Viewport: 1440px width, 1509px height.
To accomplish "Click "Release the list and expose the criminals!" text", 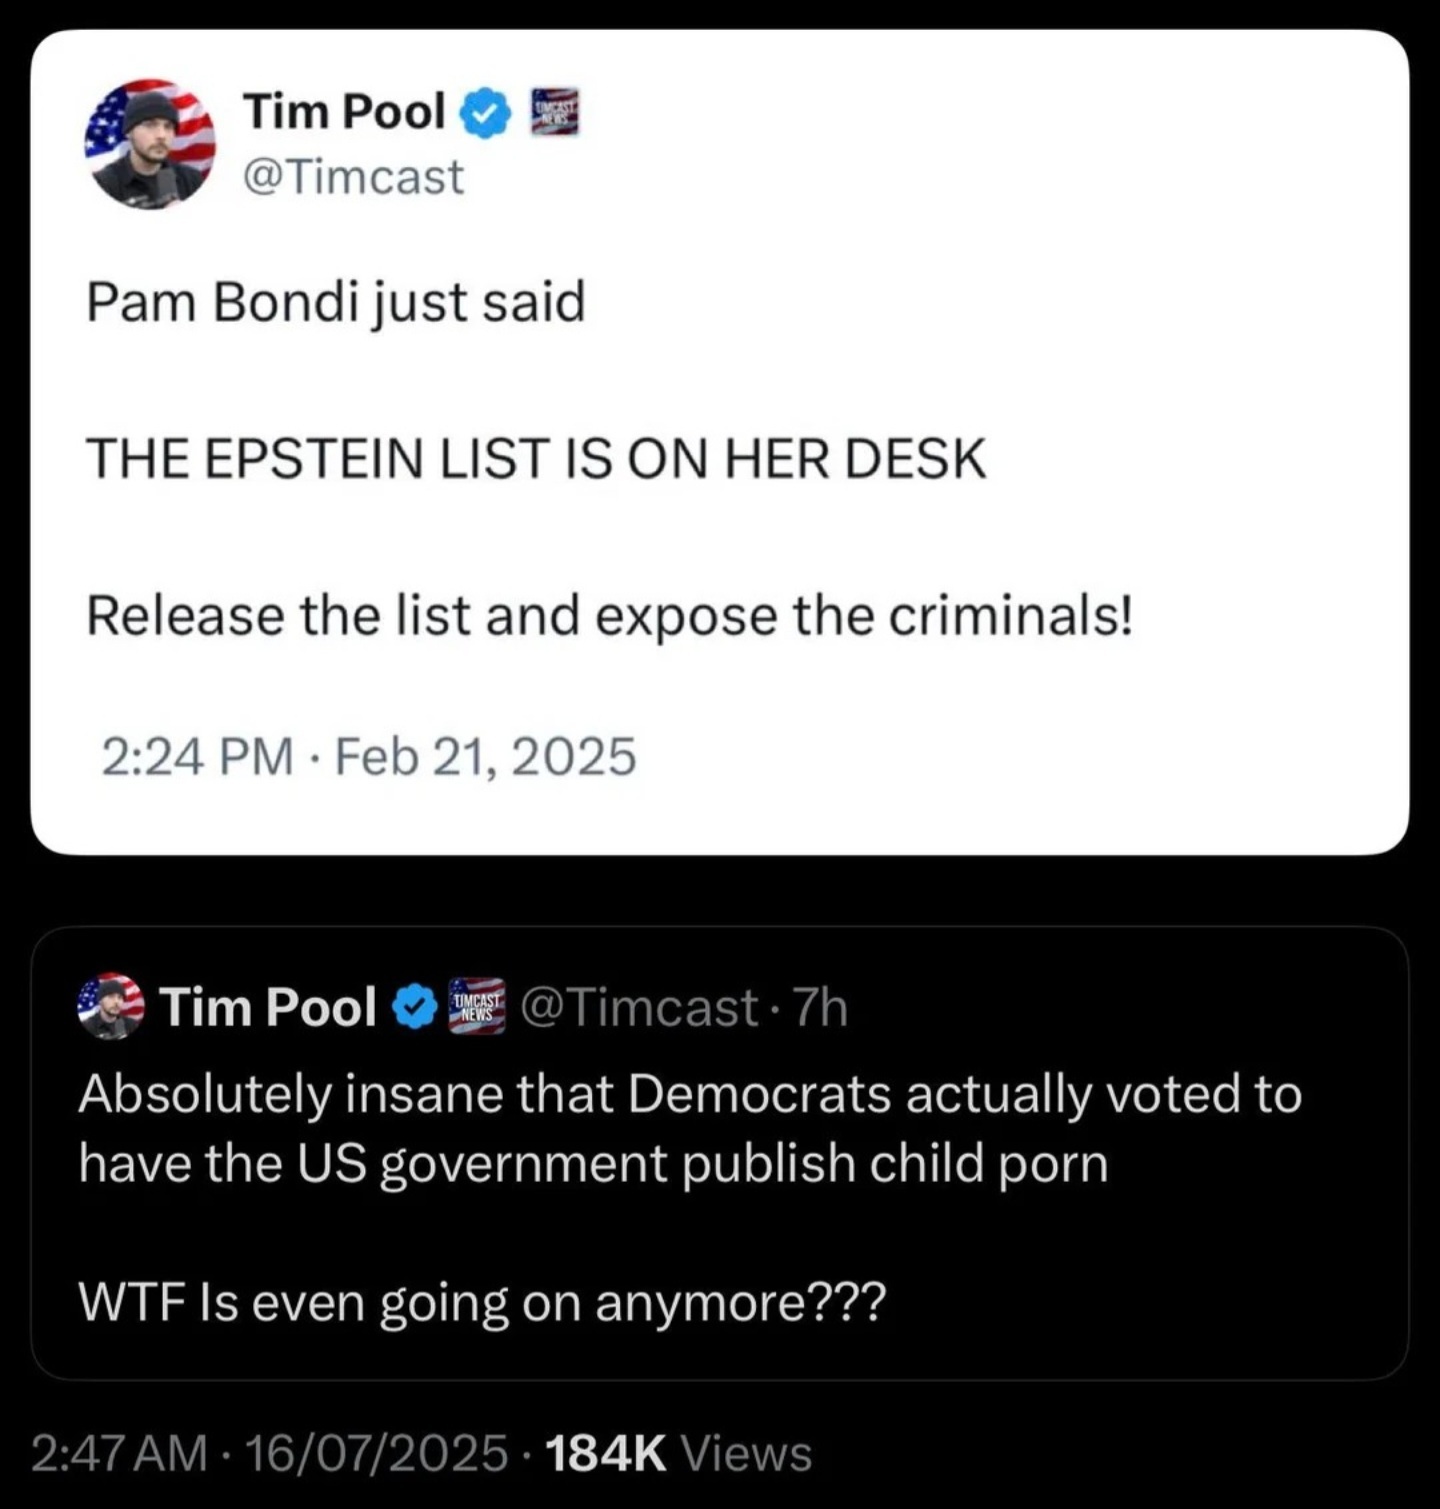I will point(610,615).
